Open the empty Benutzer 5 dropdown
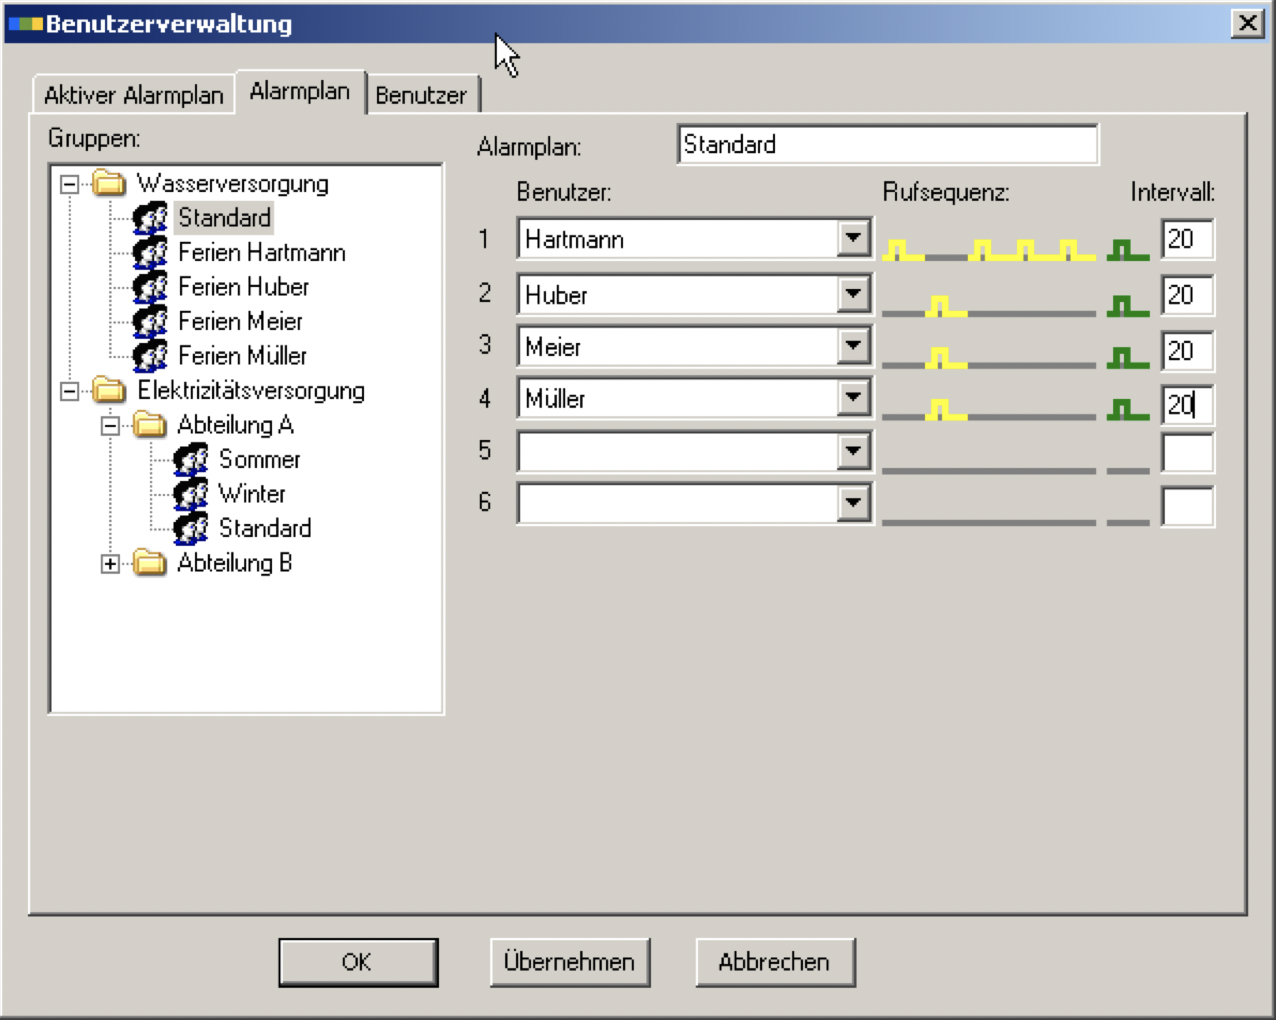The height and width of the screenshot is (1024, 1282). 853,451
